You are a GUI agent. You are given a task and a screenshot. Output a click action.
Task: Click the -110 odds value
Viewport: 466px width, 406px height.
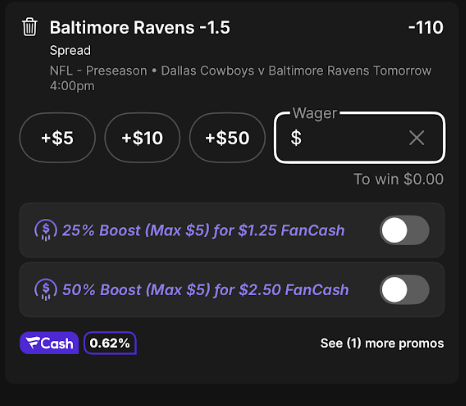[426, 27]
